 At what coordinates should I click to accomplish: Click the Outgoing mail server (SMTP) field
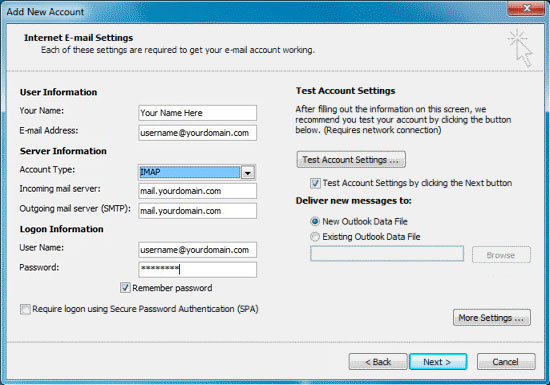[197, 211]
